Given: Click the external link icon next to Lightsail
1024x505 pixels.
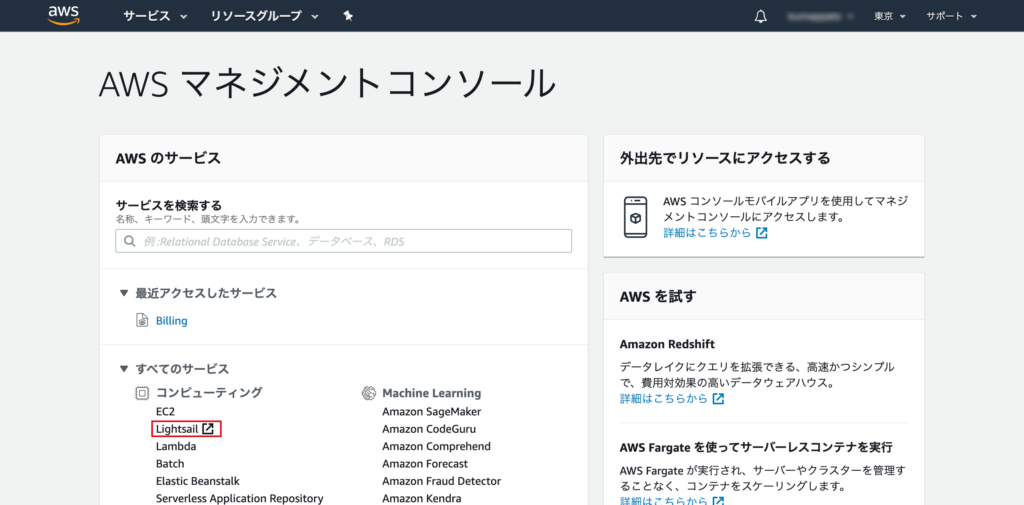Looking at the screenshot, I should pos(208,429).
